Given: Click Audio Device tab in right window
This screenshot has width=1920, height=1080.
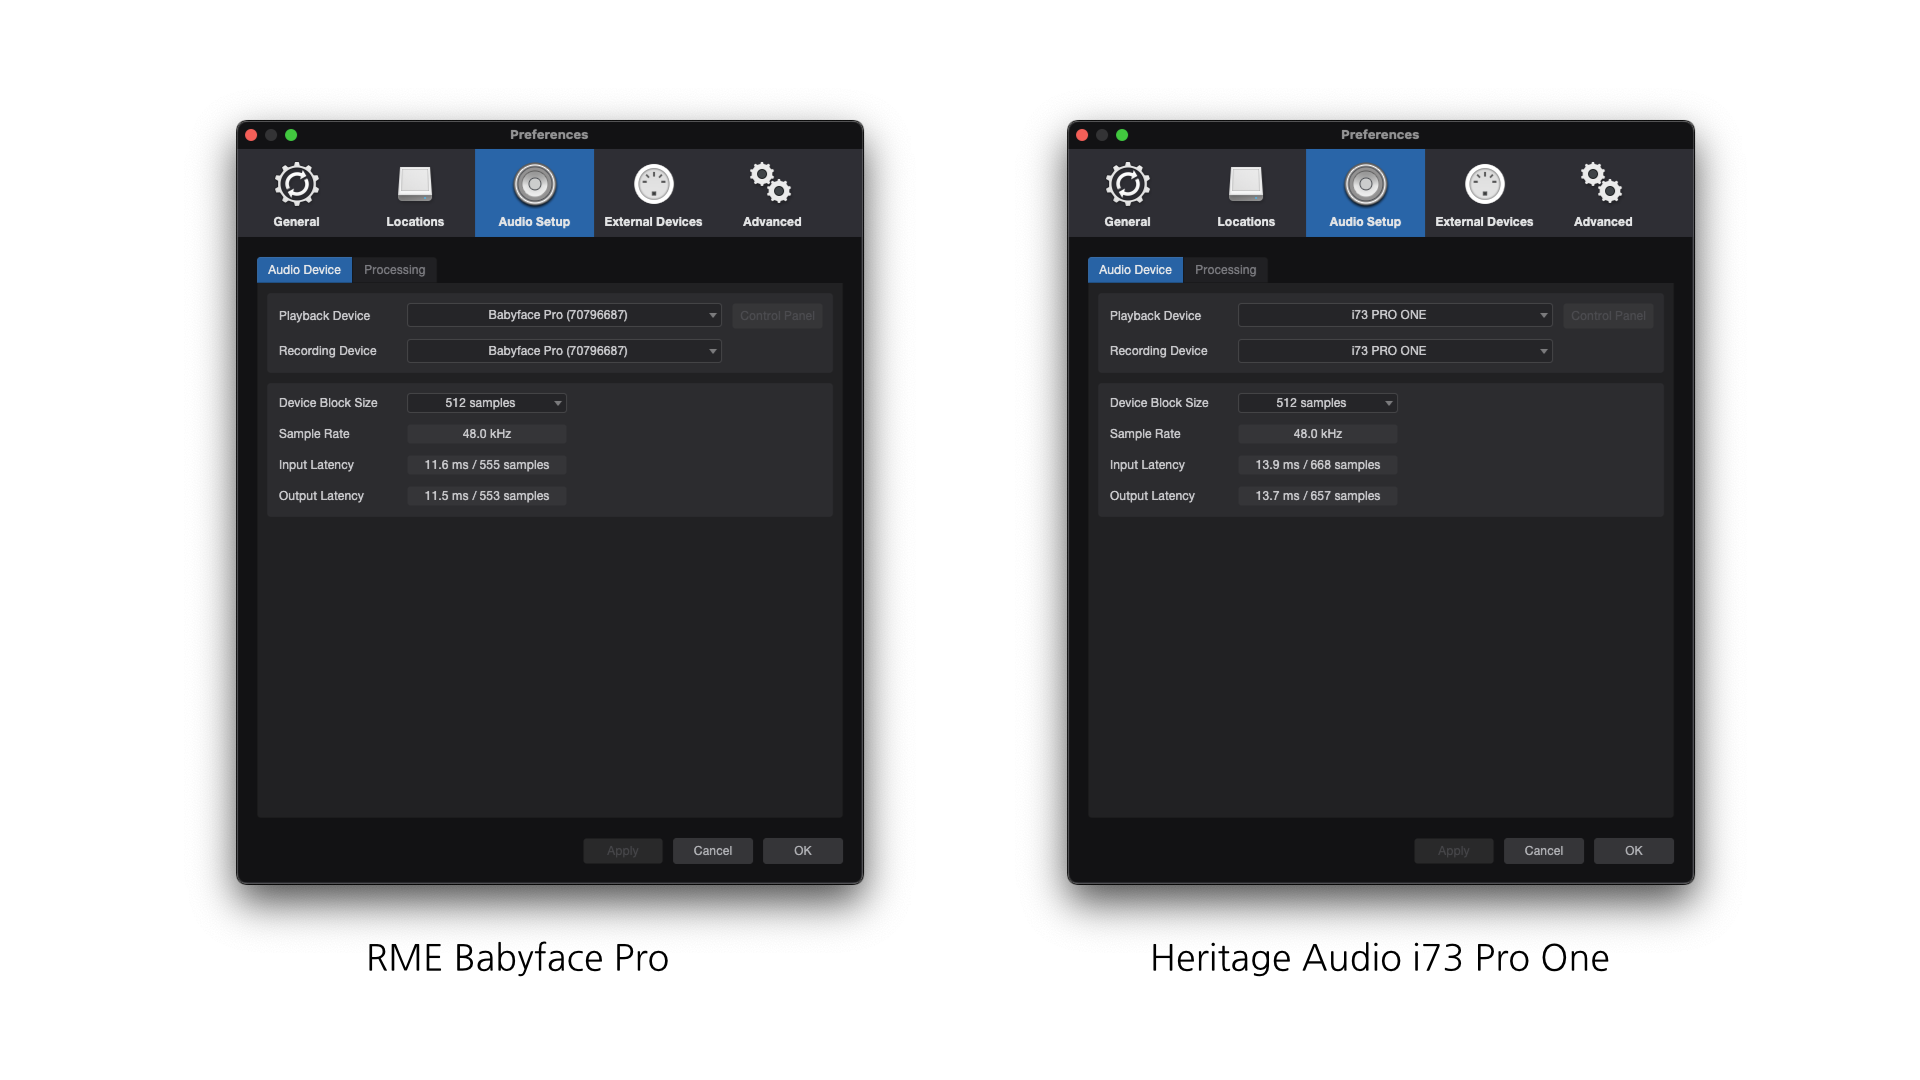Looking at the screenshot, I should (1135, 270).
